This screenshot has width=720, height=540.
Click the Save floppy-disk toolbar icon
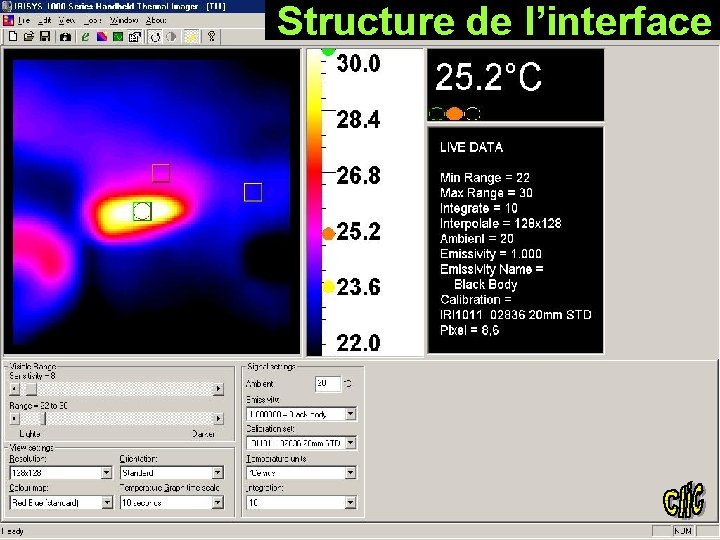pos(45,37)
